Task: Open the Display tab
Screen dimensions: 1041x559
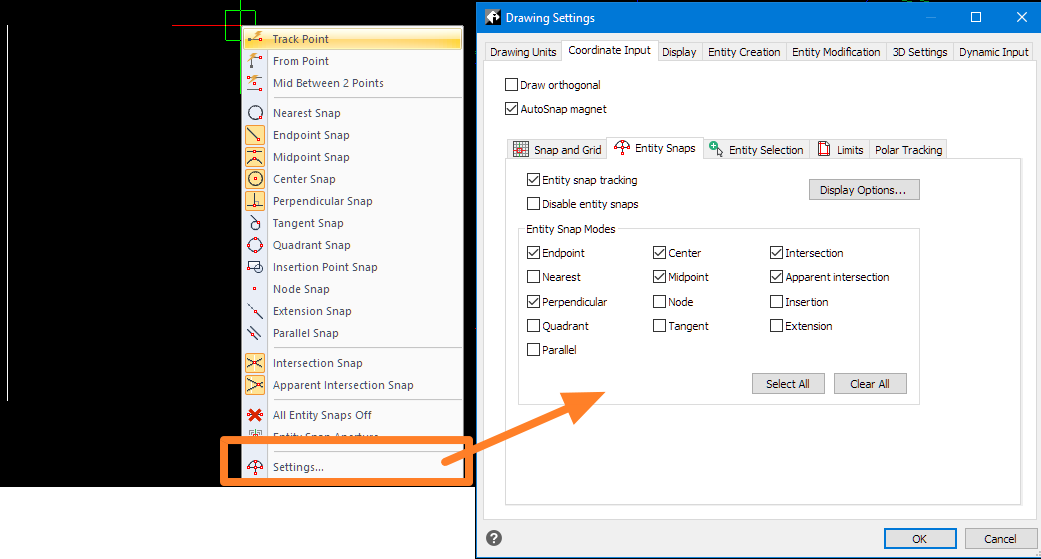Action: pyautogui.click(x=679, y=52)
